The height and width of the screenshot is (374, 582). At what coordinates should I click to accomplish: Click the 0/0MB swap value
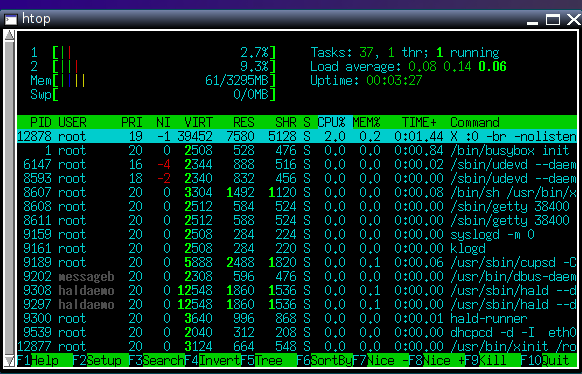(x=251, y=94)
